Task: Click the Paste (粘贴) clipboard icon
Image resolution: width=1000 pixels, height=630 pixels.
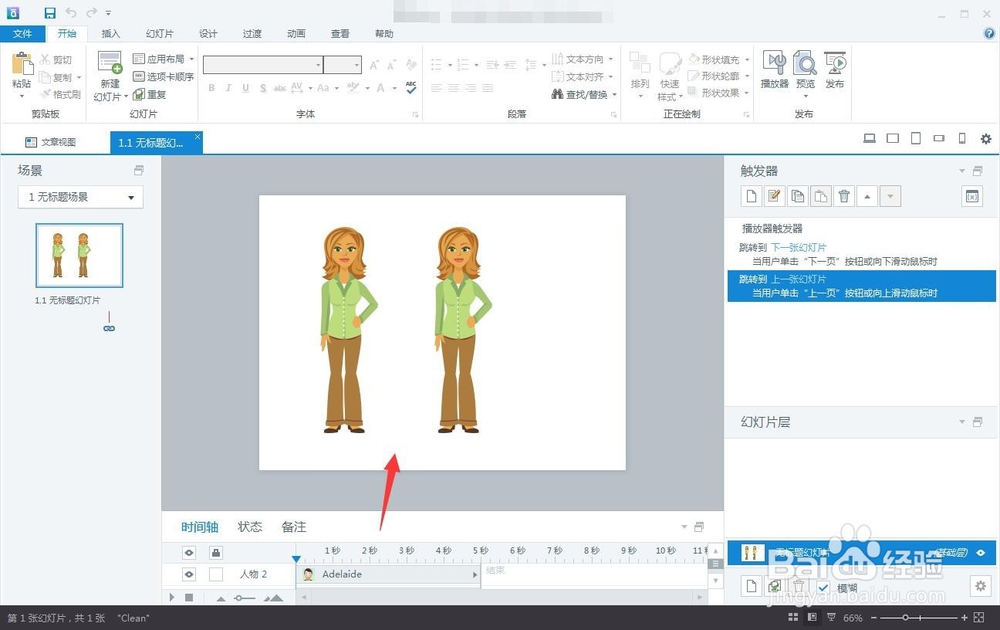Action: click(x=22, y=64)
